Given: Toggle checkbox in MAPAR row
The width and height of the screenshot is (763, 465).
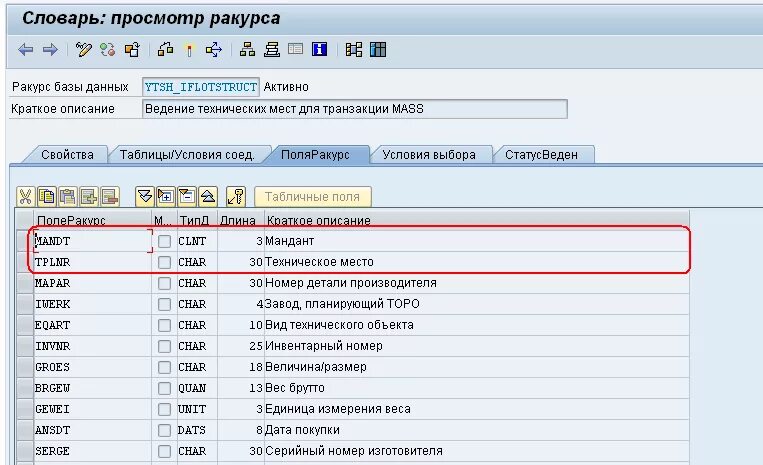Looking at the screenshot, I should point(164,283).
